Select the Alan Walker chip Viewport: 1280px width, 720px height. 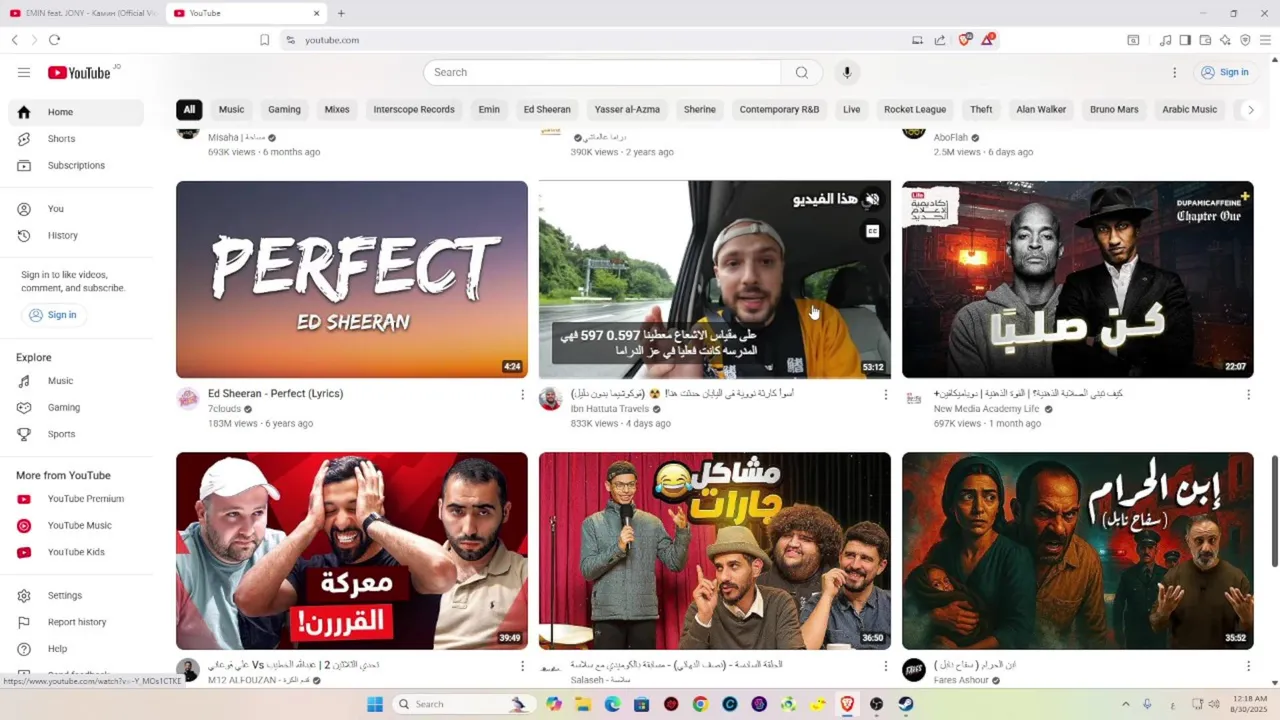click(1041, 110)
